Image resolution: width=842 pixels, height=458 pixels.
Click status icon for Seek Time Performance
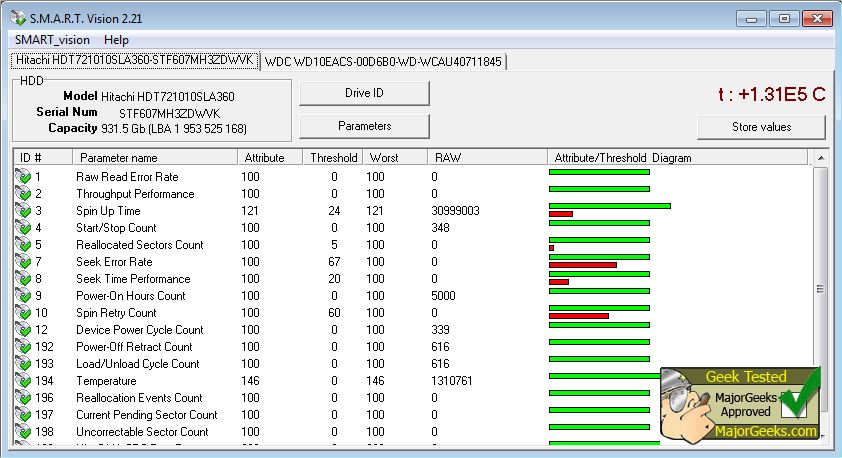point(23,279)
